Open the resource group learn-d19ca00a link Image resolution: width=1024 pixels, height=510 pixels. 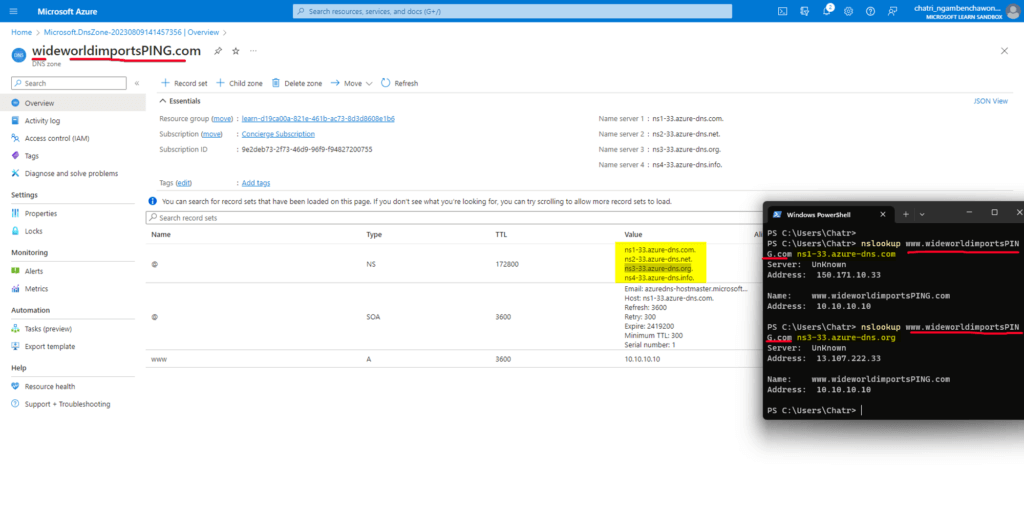click(x=318, y=119)
